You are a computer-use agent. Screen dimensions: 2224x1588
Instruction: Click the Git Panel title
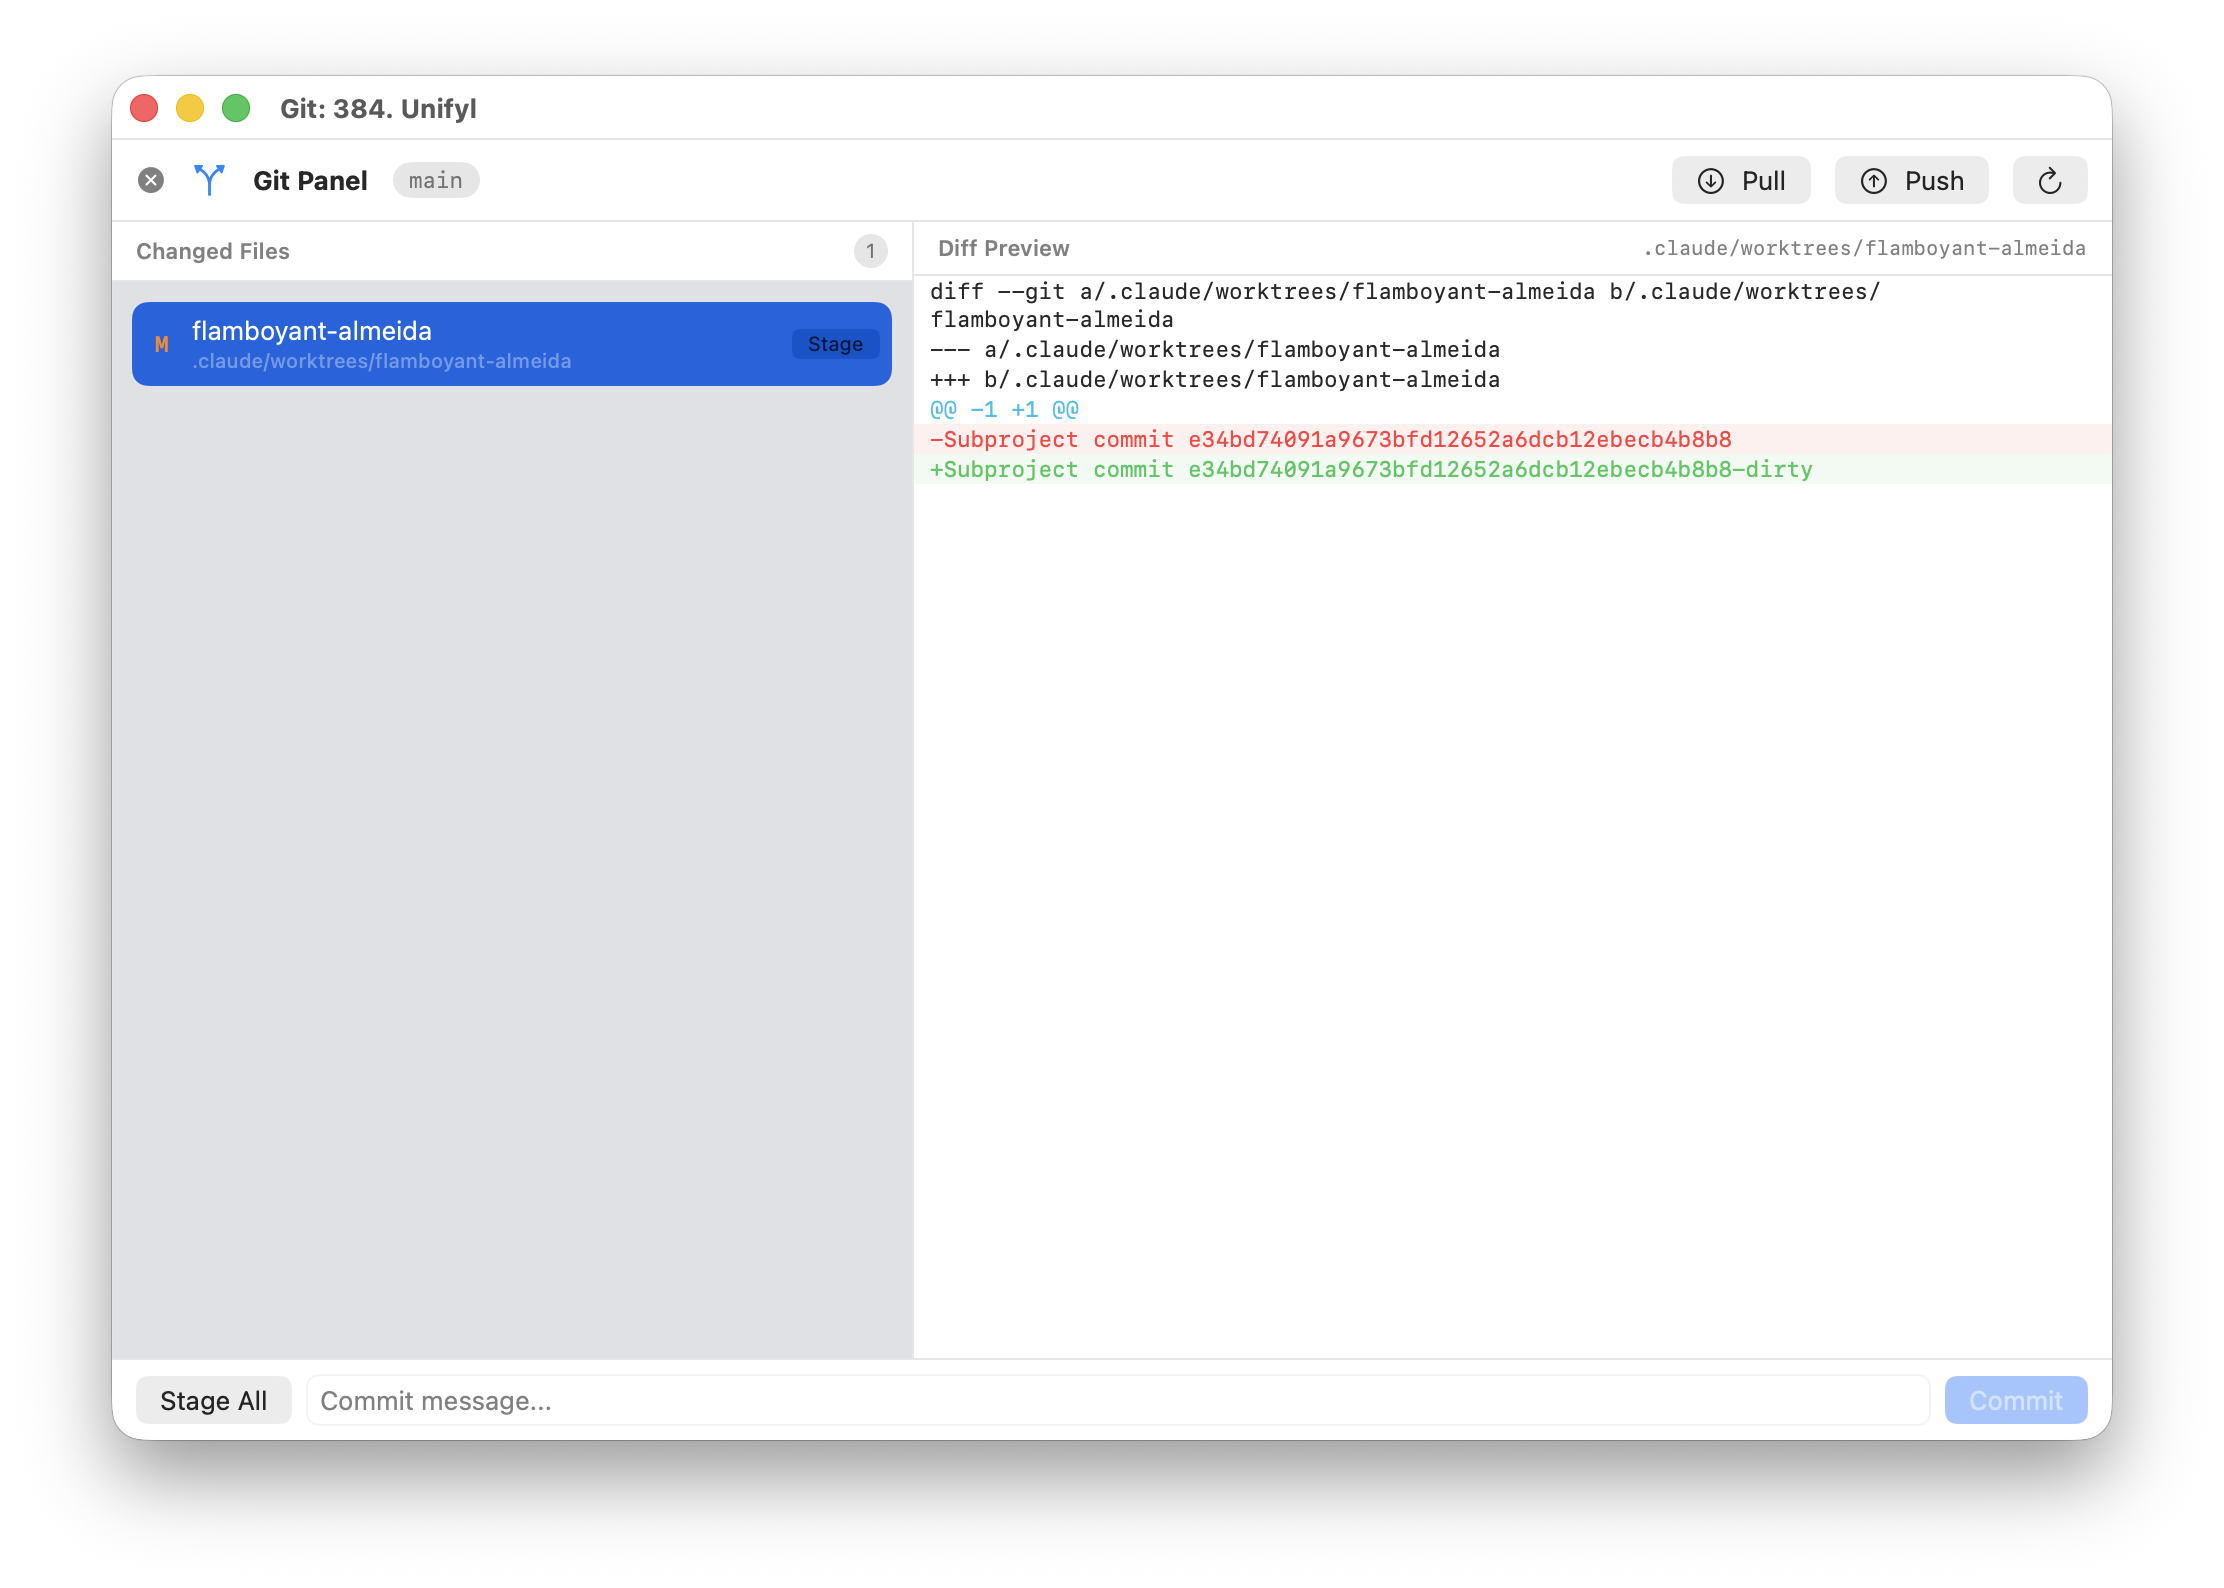[310, 180]
